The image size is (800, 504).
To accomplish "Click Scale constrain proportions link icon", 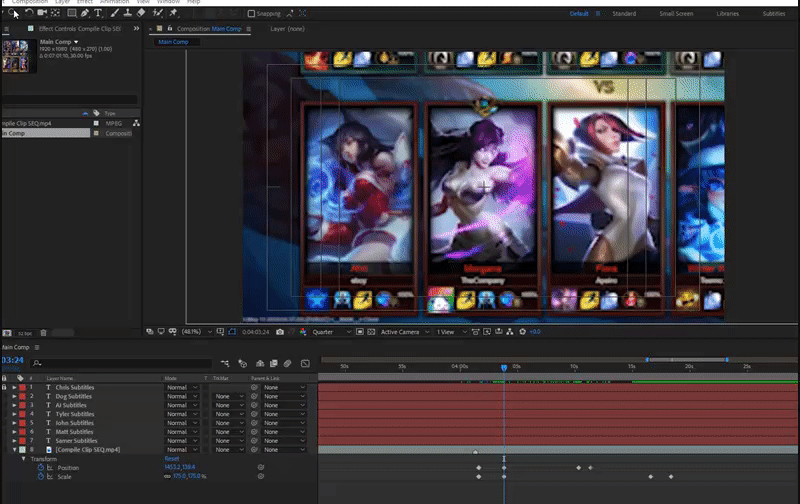I will click(x=167, y=476).
